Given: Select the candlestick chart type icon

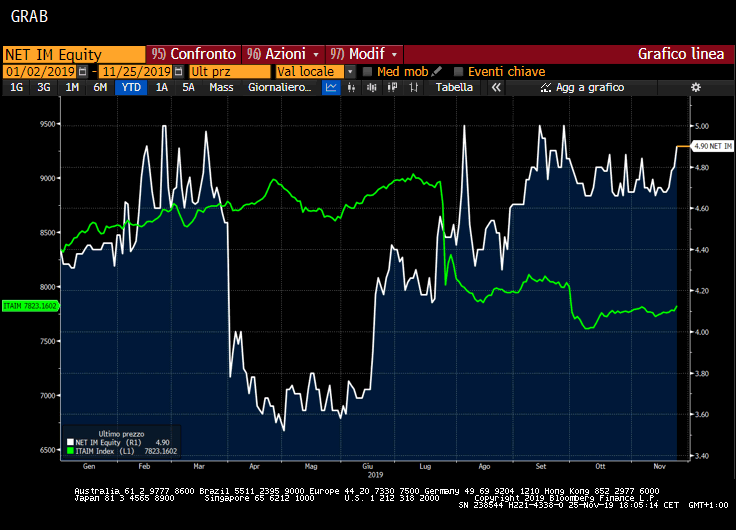Looking at the screenshot, I should coord(351,87).
